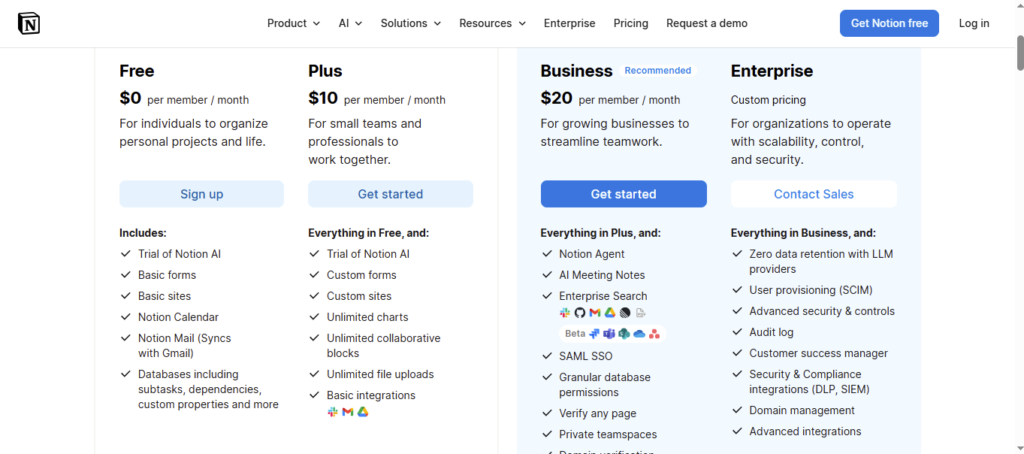Click the Google Drive icon under Basic integrations
The width and height of the screenshot is (1024, 454).
[363, 412]
